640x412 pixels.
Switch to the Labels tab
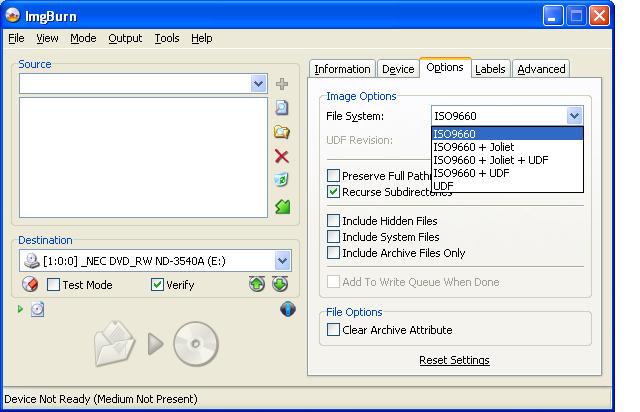(490, 69)
